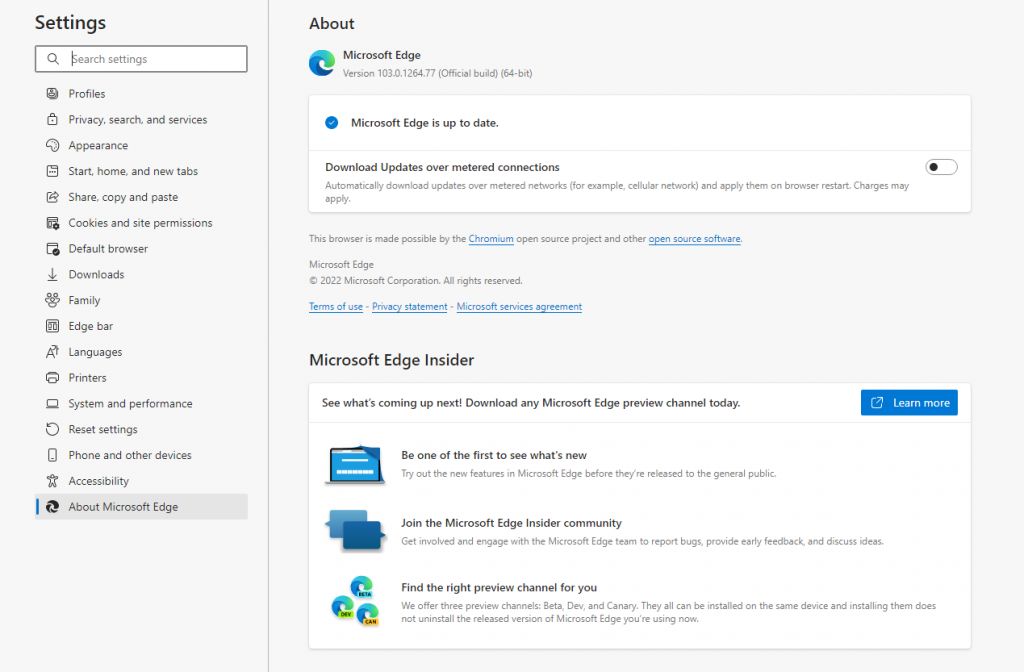Open the Chromium link
The width and height of the screenshot is (1024, 672).
(x=491, y=239)
